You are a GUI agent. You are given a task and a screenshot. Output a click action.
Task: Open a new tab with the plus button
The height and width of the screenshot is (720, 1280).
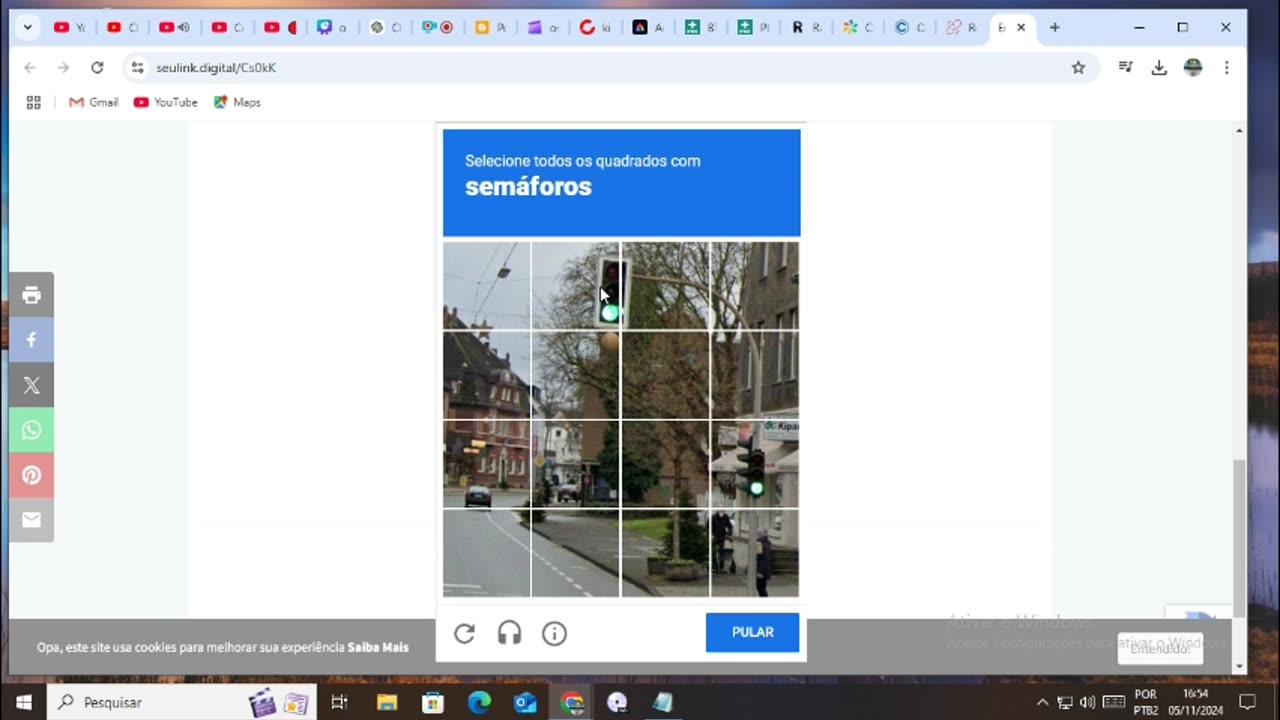tap(1054, 27)
